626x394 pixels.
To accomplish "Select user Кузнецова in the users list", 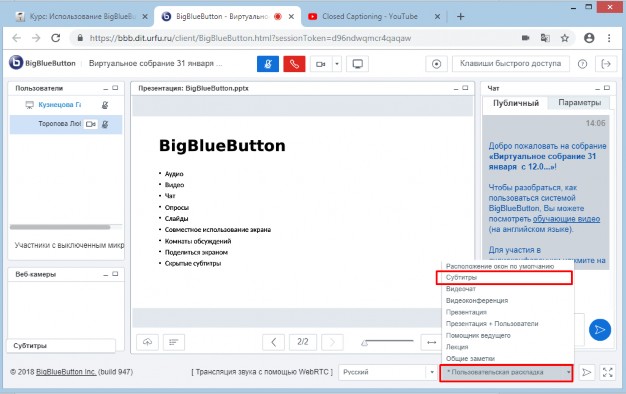I will [59, 105].
